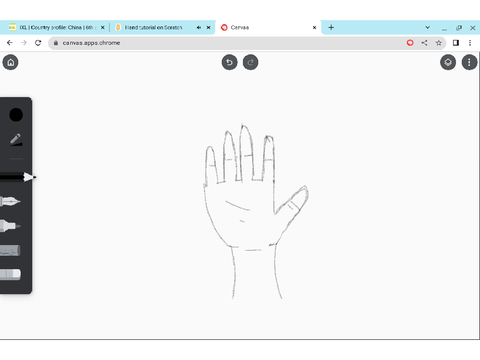Open the layers panel
The width and height of the screenshot is (480, 360).
(448, 62)
